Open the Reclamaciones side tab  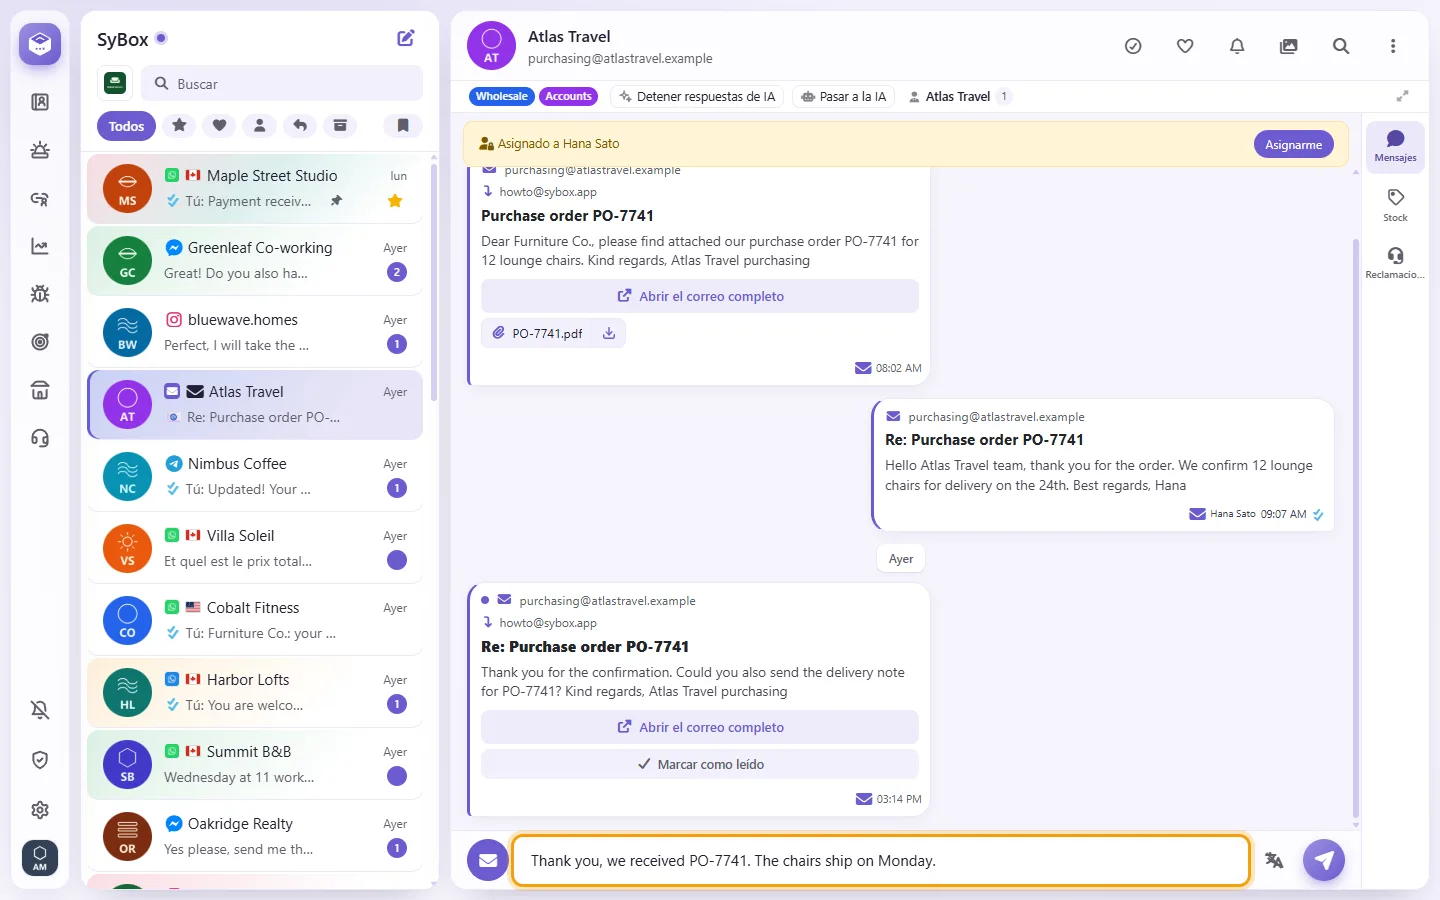(1395, 262)
